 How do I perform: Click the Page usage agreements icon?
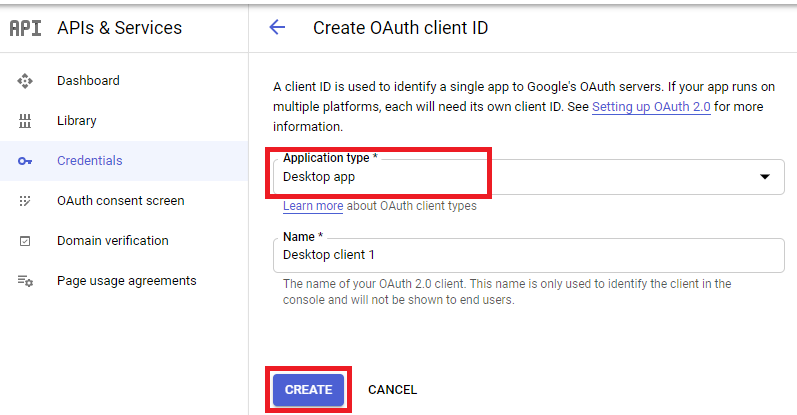(x=26, y=281)
